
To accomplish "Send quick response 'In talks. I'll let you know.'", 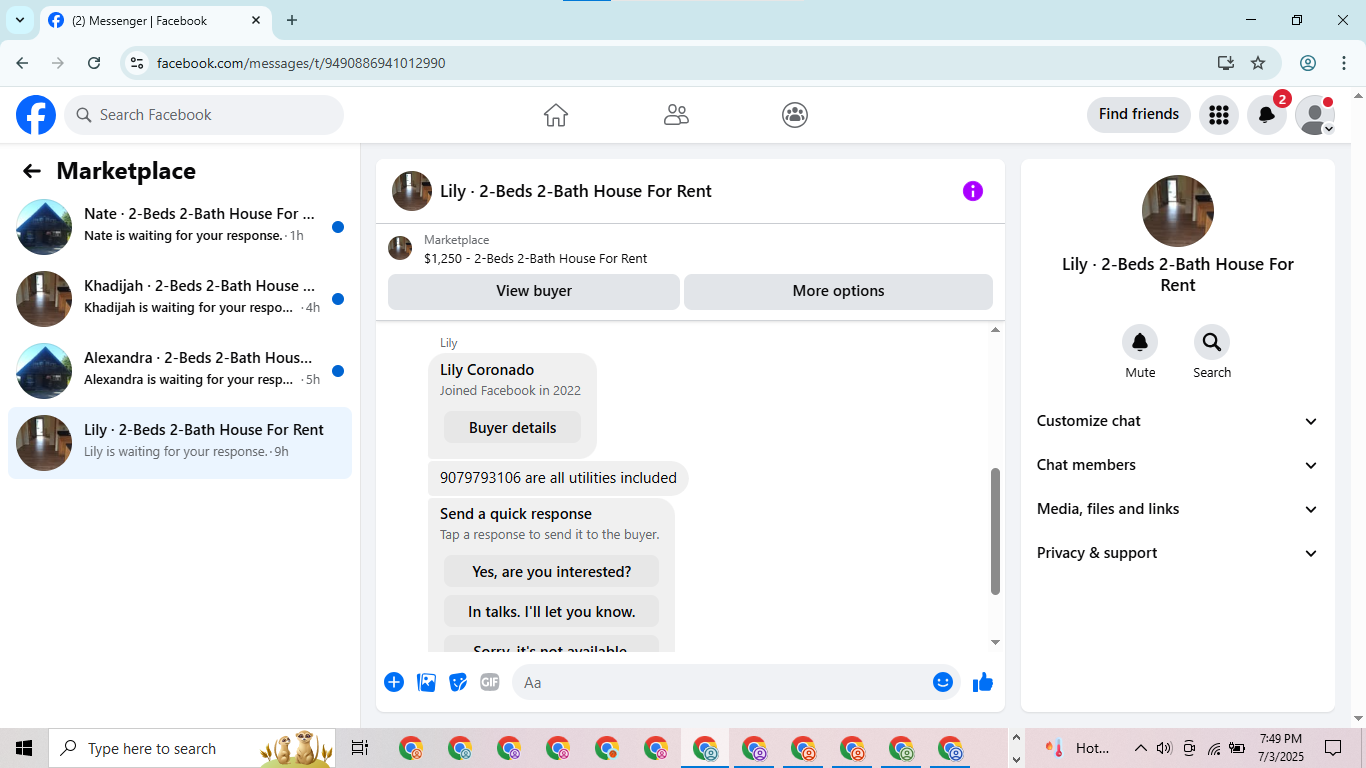I will (x=551, y=611).
